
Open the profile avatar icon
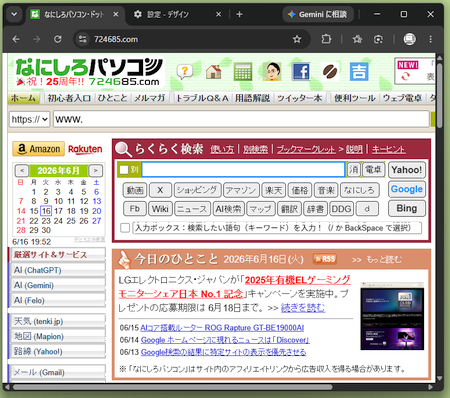(x=409, y=39)
